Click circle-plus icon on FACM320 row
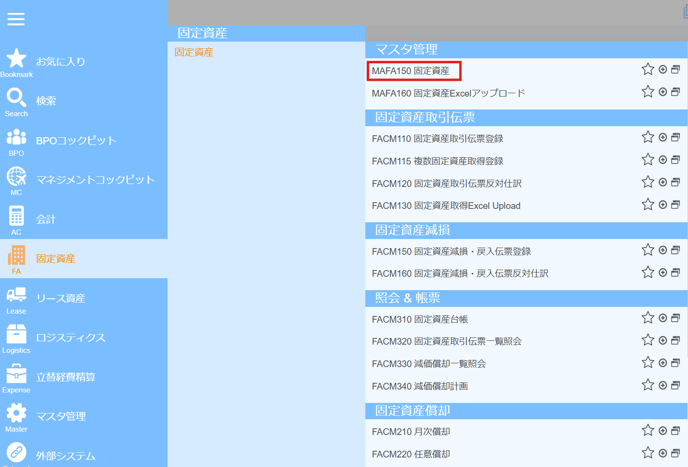 click(663, 340)
